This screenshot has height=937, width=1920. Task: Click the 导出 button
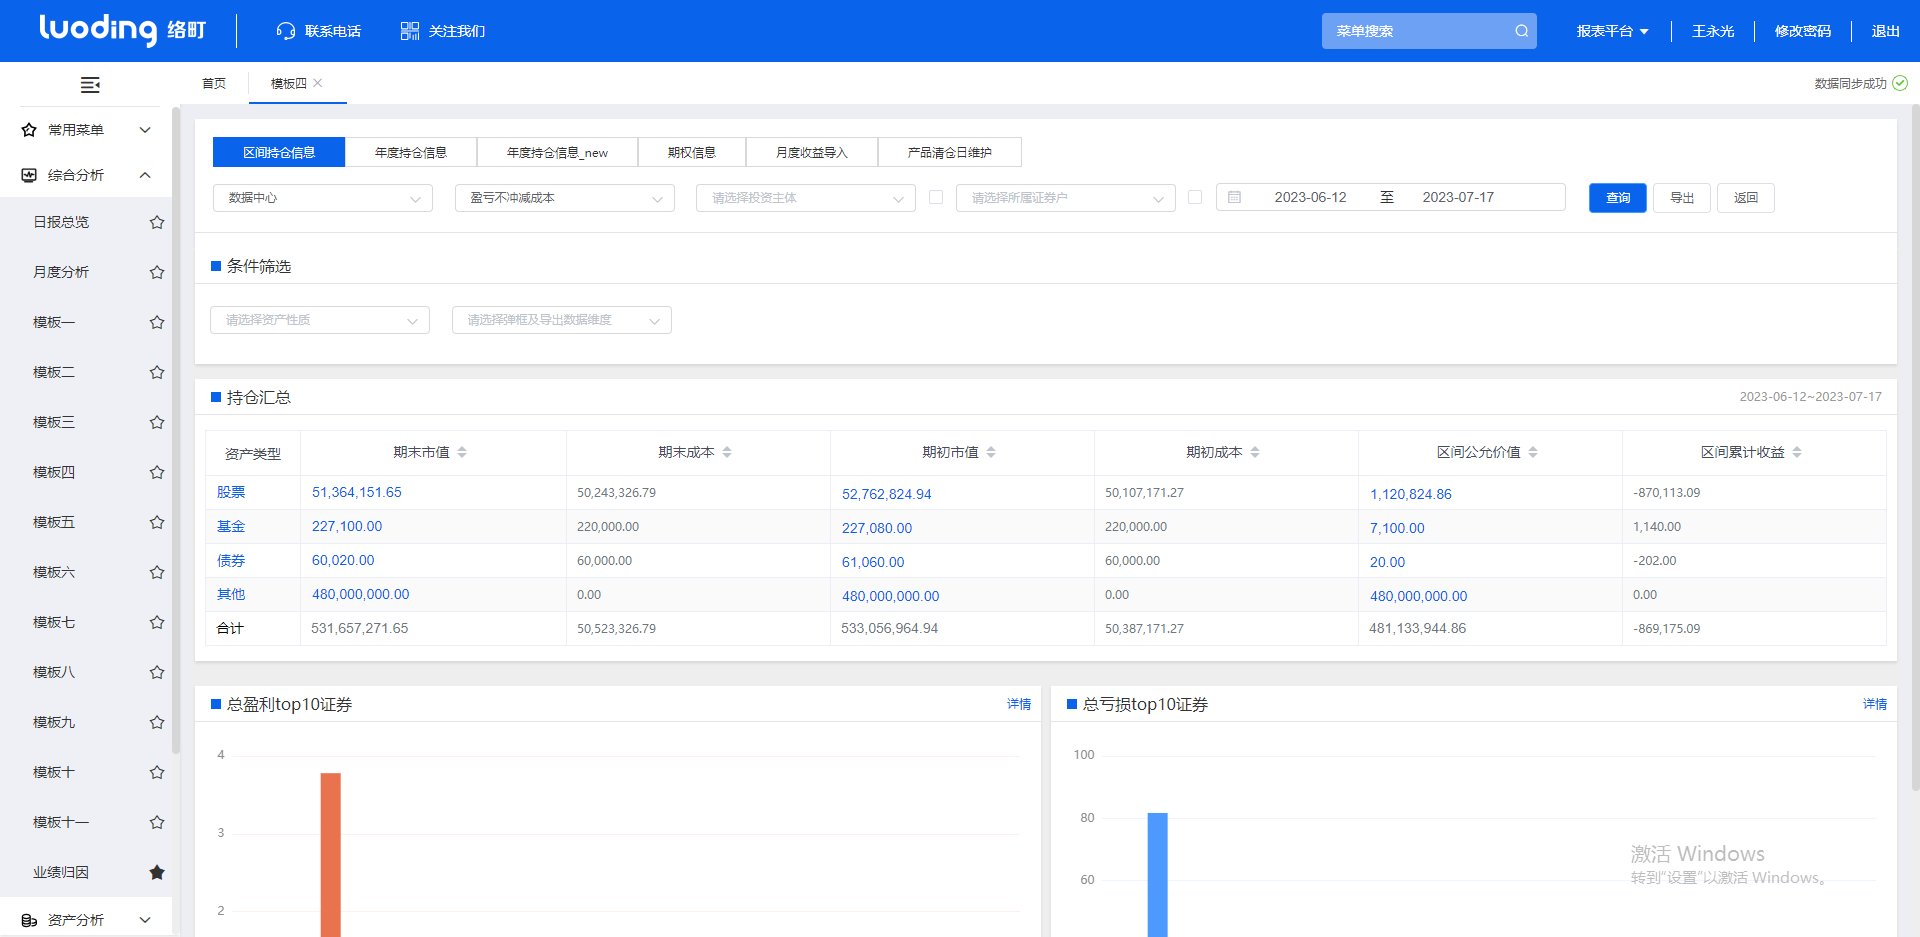click(x=1682, y=198)
